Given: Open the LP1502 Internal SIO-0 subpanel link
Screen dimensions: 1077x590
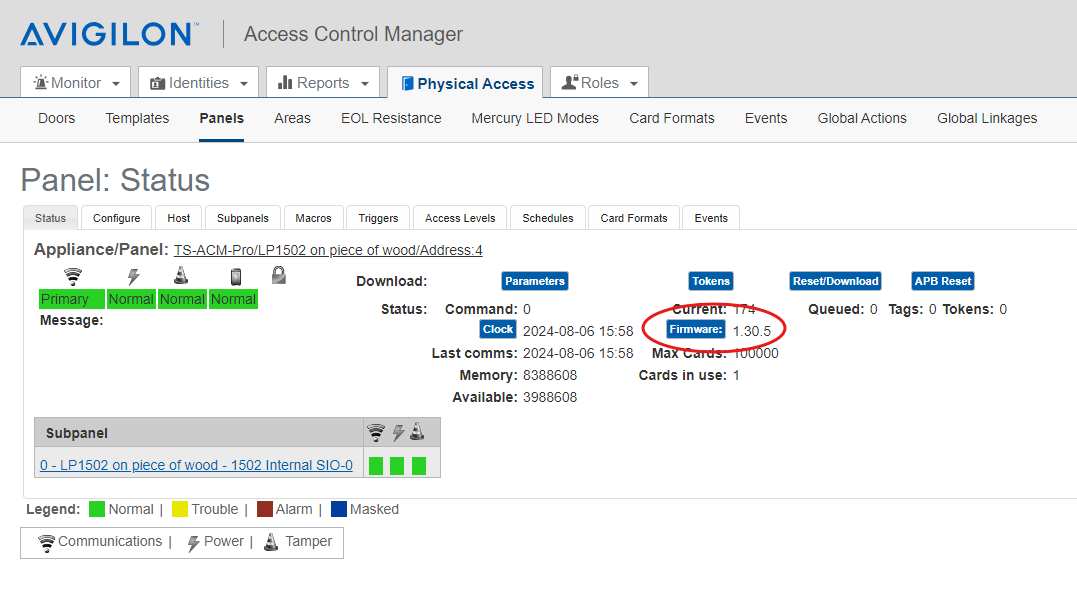Looking at the screenshot, I should pyautogui.click(x=195, y=464).
